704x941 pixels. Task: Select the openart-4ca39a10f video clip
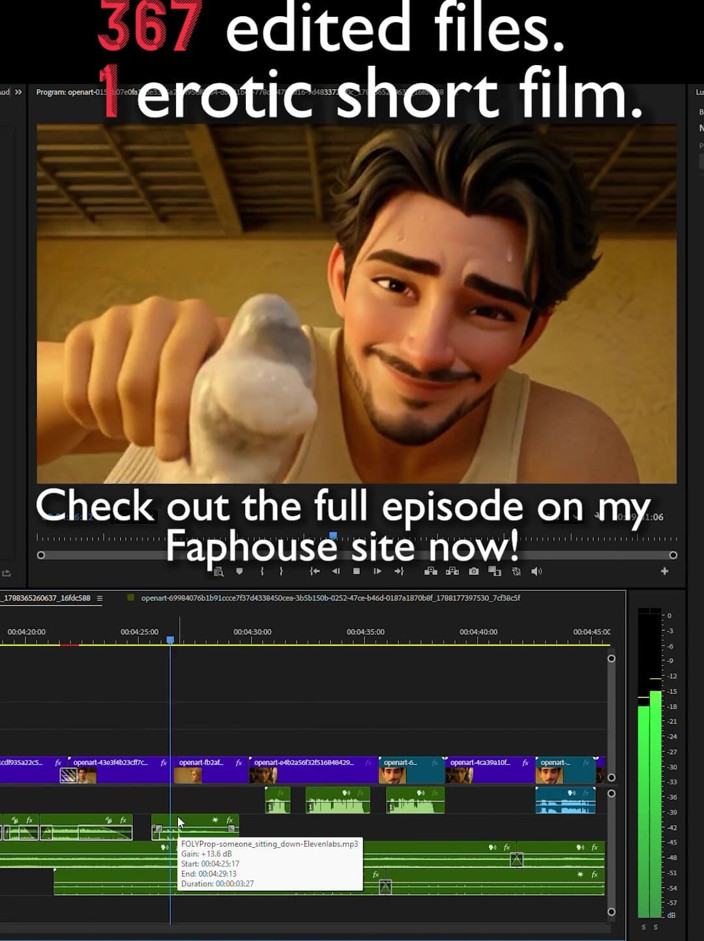(x=490, y=770)
